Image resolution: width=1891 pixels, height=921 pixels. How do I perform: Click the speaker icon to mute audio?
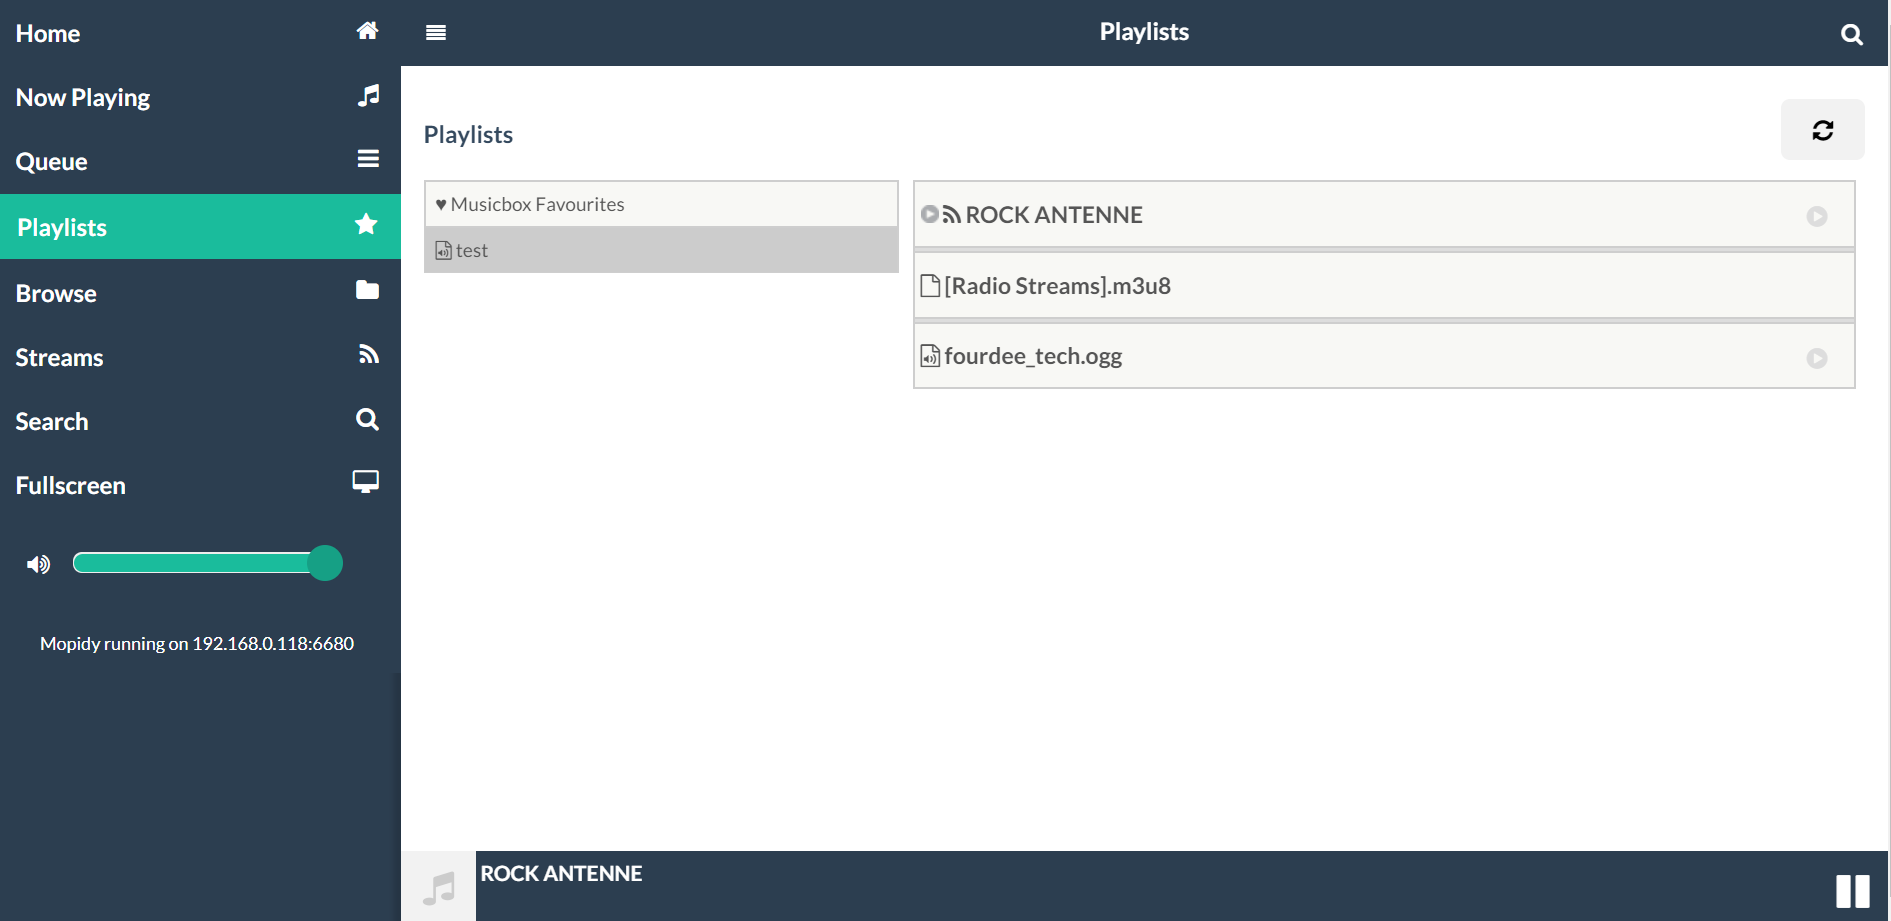38,563
